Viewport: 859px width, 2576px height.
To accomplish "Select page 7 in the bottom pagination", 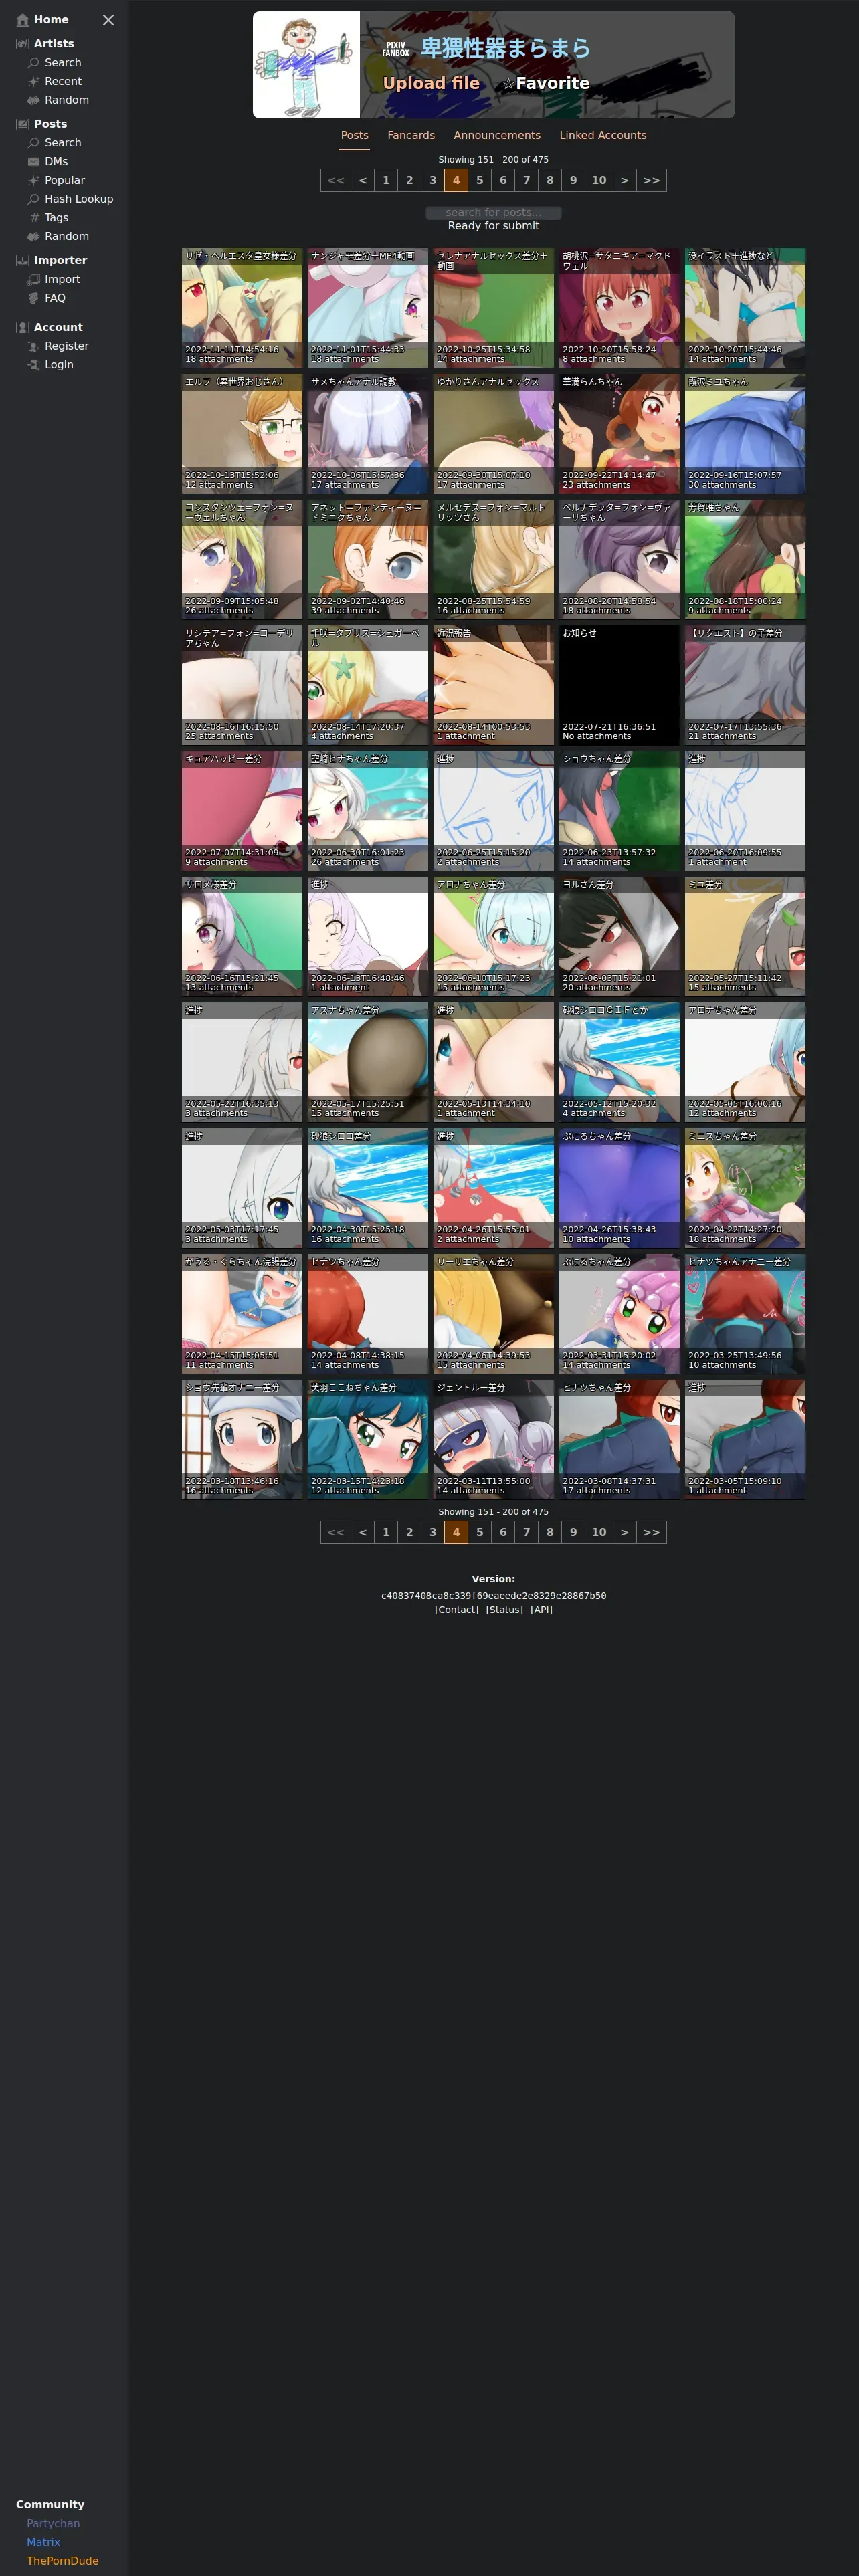I will click(x=527, y=1533).
